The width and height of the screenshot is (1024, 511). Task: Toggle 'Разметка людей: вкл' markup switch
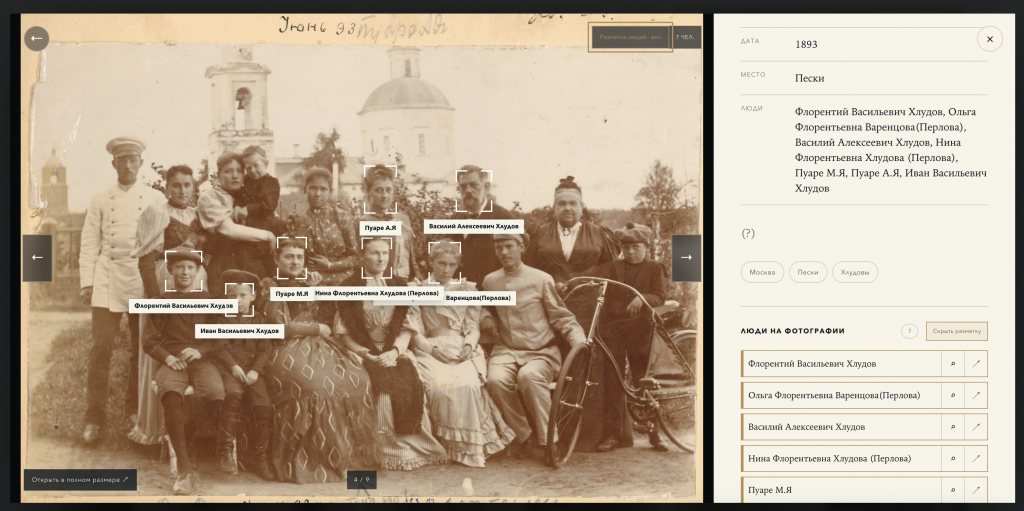(x=630, y=37)
